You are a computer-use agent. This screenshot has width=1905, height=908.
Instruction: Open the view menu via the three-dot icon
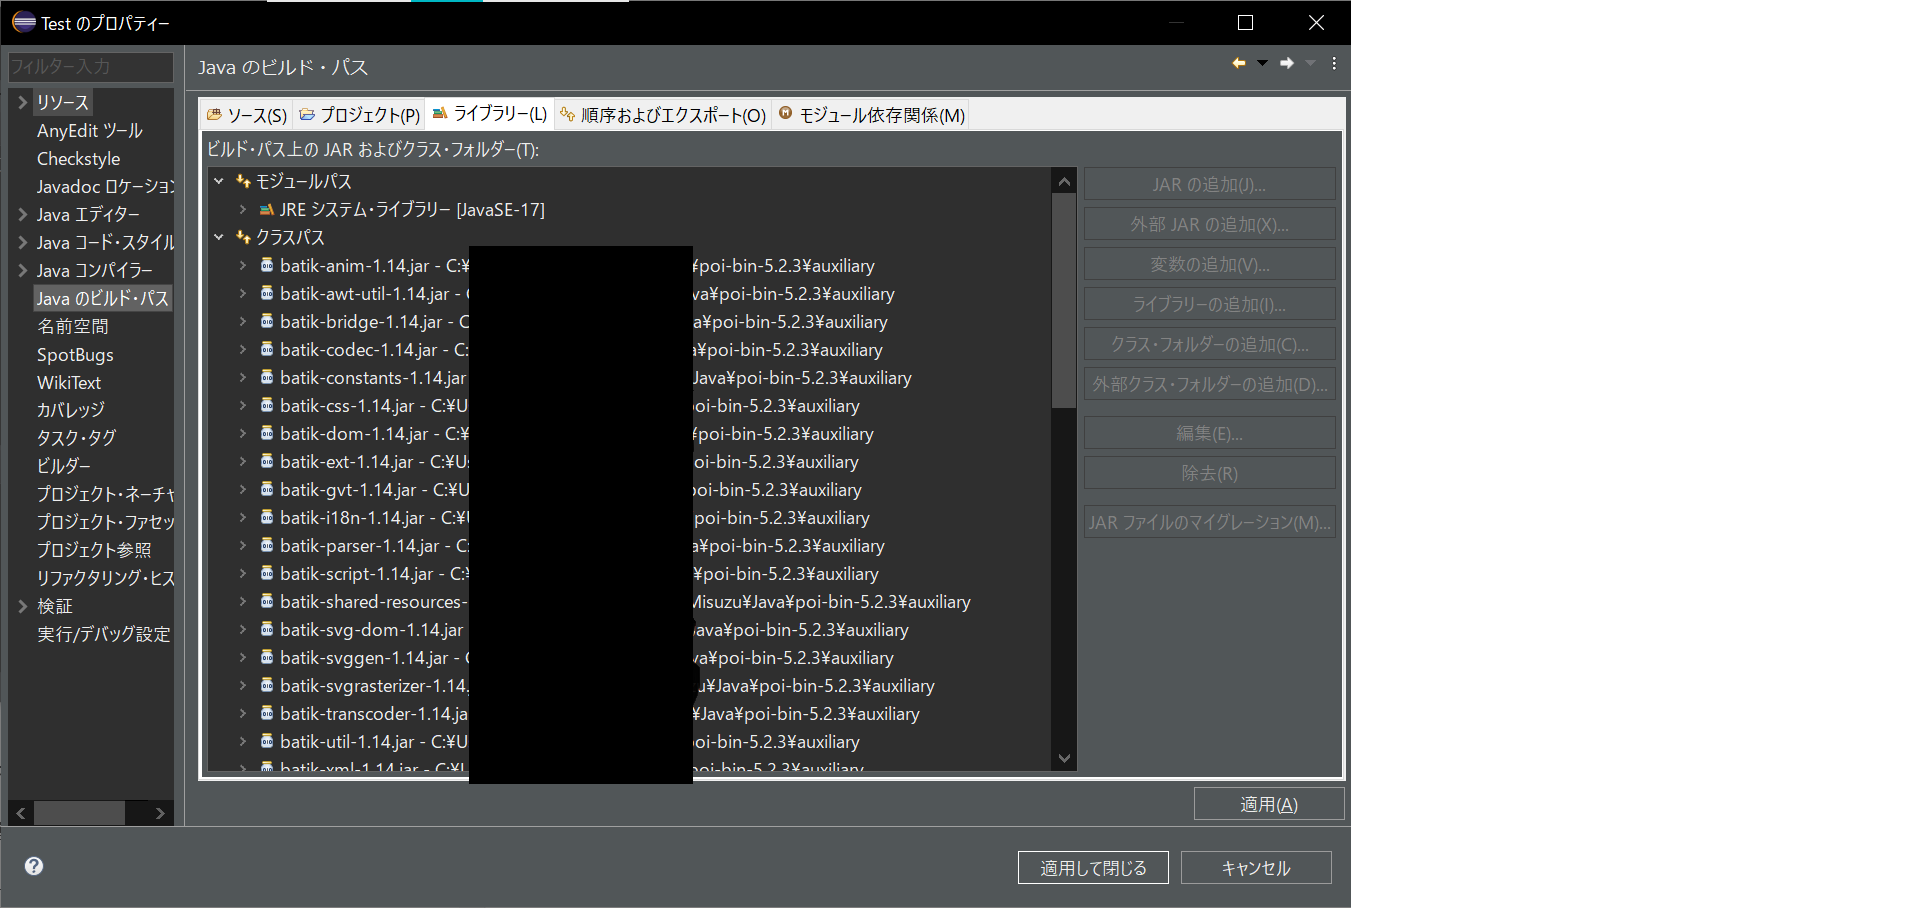1333,63
